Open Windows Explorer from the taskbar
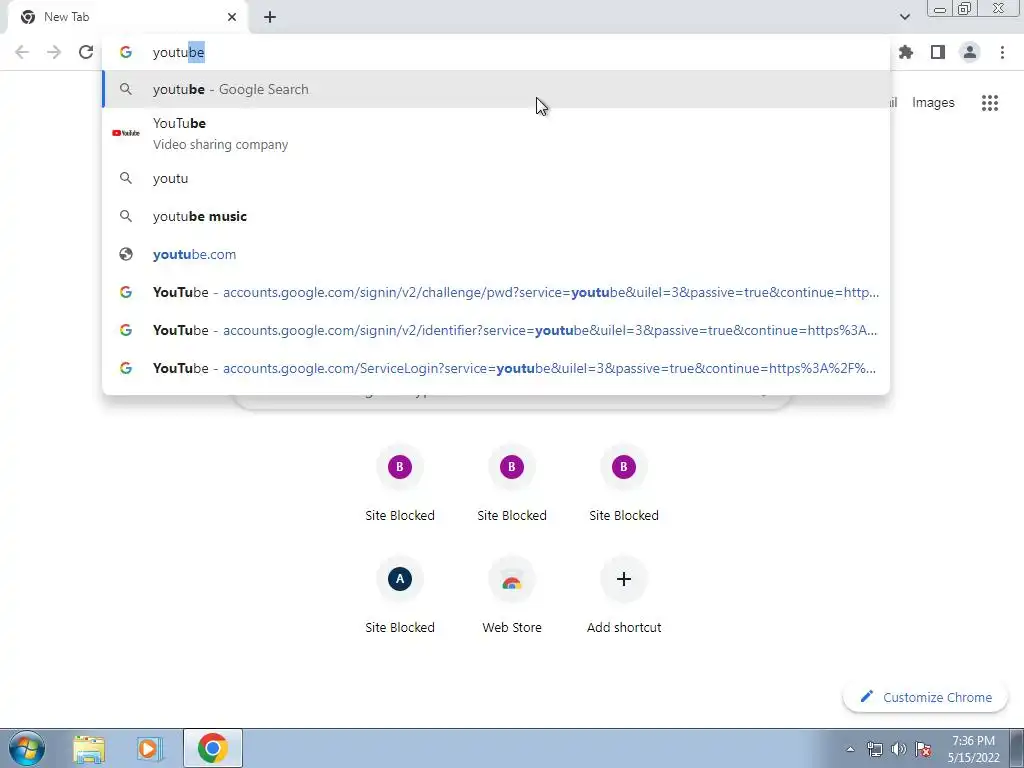1024x768 pixels. point(89,748)
